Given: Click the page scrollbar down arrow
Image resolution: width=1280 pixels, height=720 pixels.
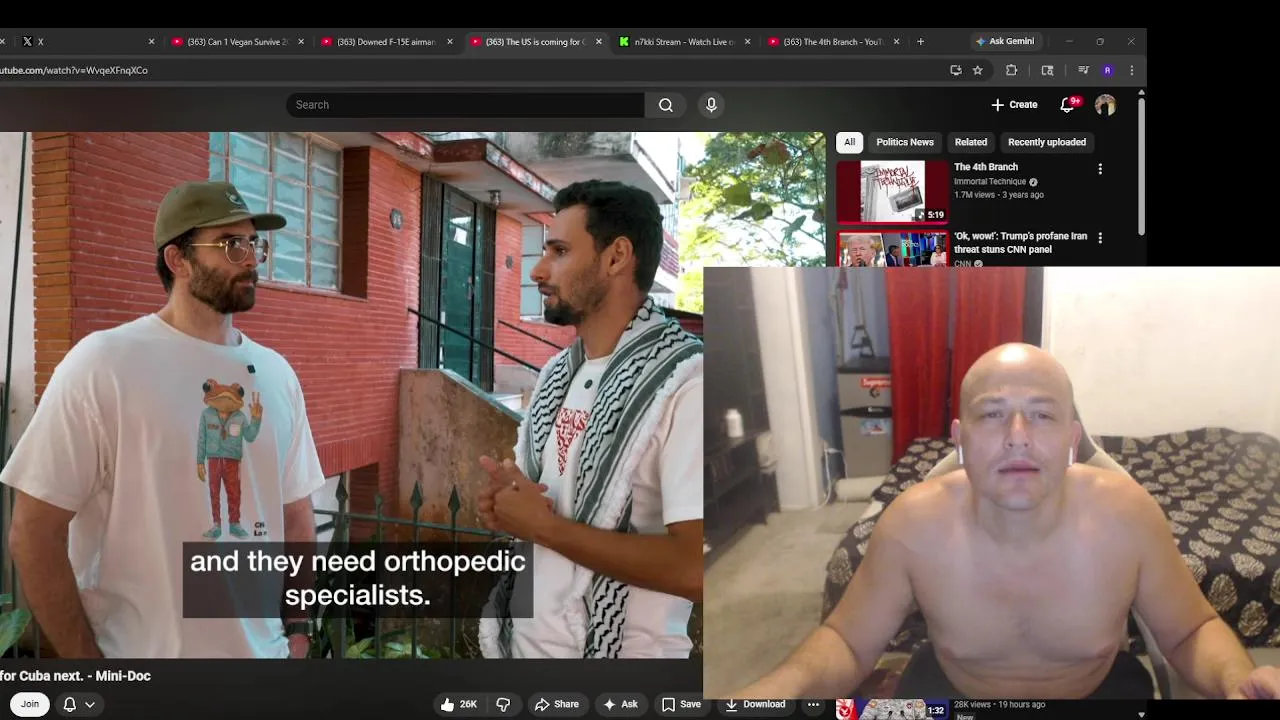Looking at the screenshot, I should (x=1141, y=714).
